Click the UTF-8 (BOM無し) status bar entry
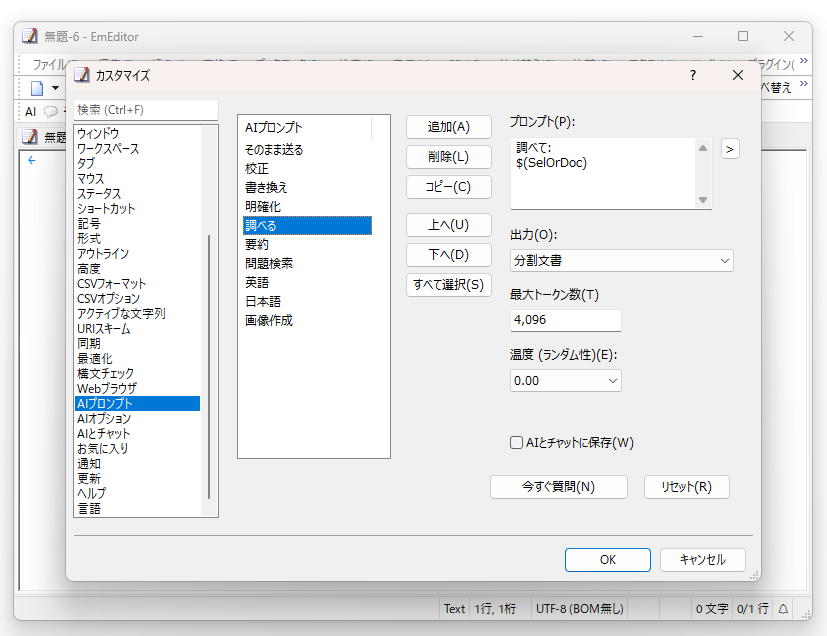The width and height of the screenshot is (827, 636). (580, 609)
